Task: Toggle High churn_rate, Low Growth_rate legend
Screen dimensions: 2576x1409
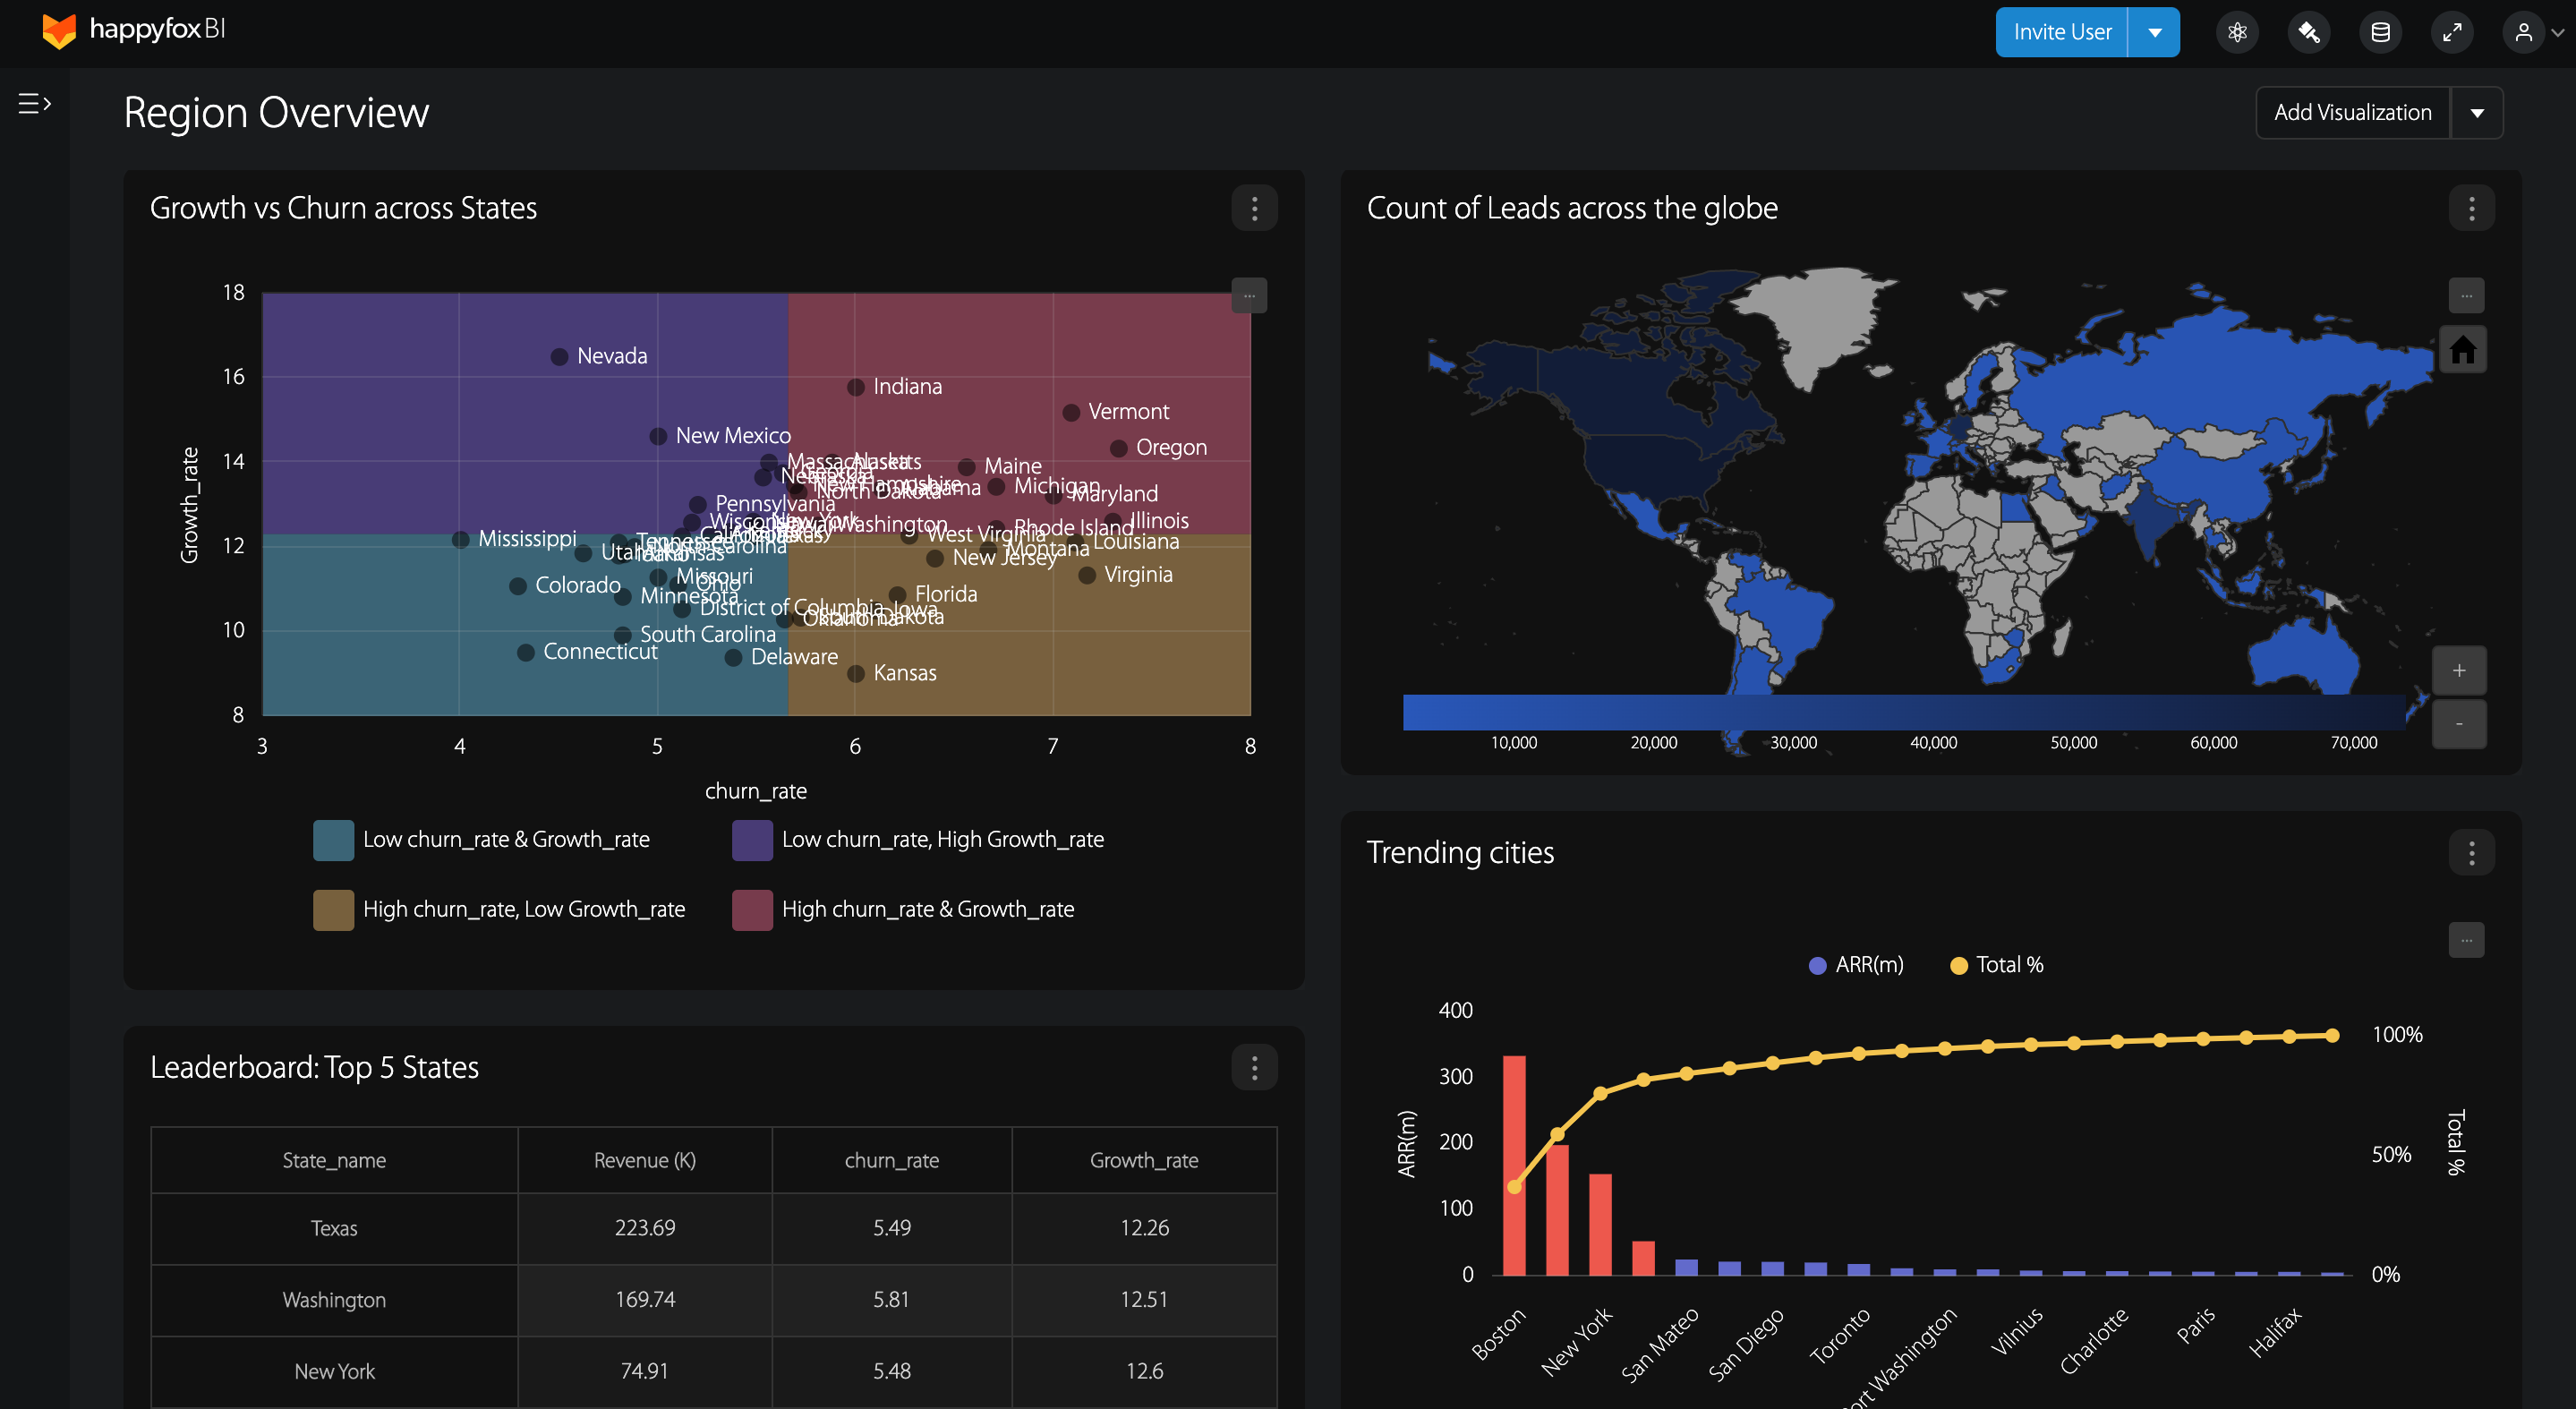Action: point(499,910)
